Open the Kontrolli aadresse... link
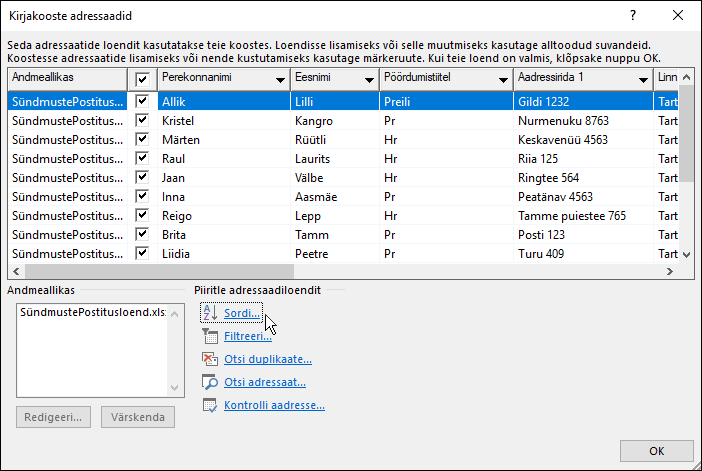Viewport: 702px width, 471px height. (274, 405)
